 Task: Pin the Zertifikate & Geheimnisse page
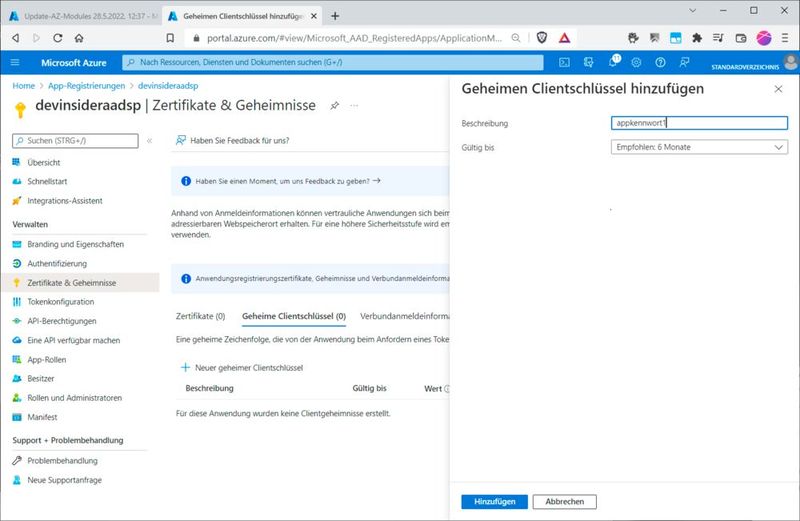[334, 106]
